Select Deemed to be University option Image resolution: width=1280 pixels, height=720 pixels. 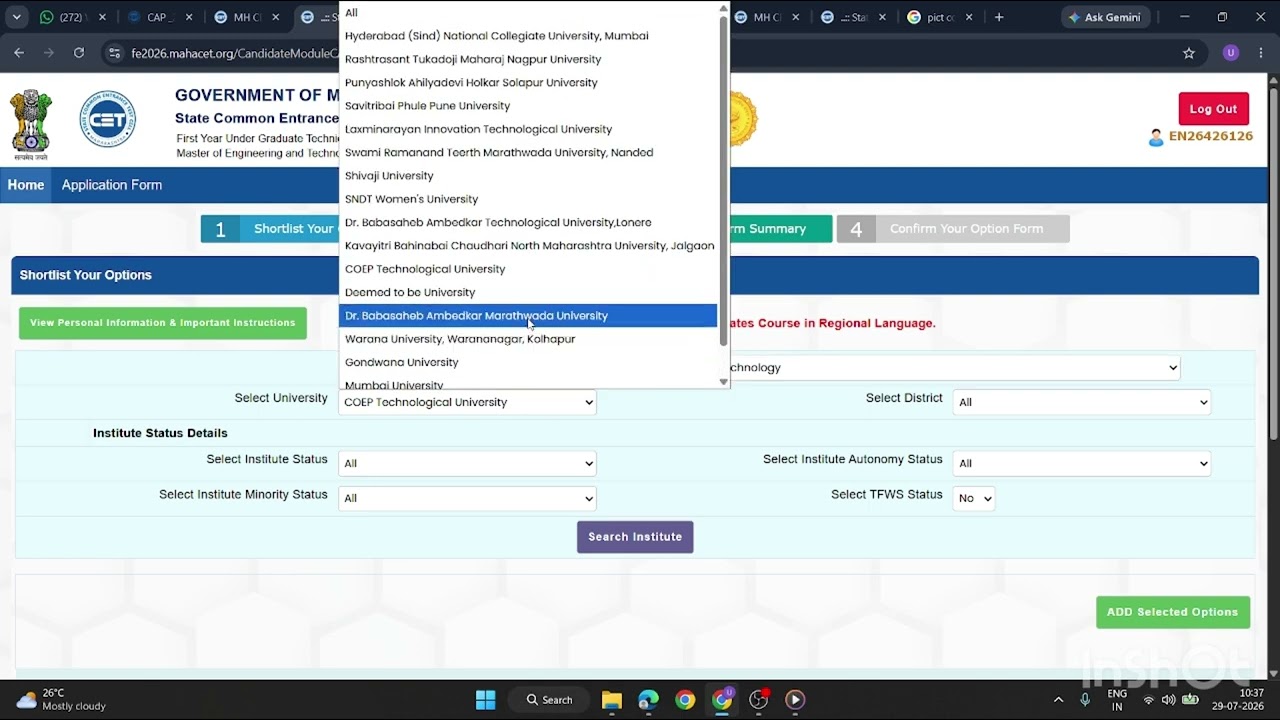pos(528,292)
